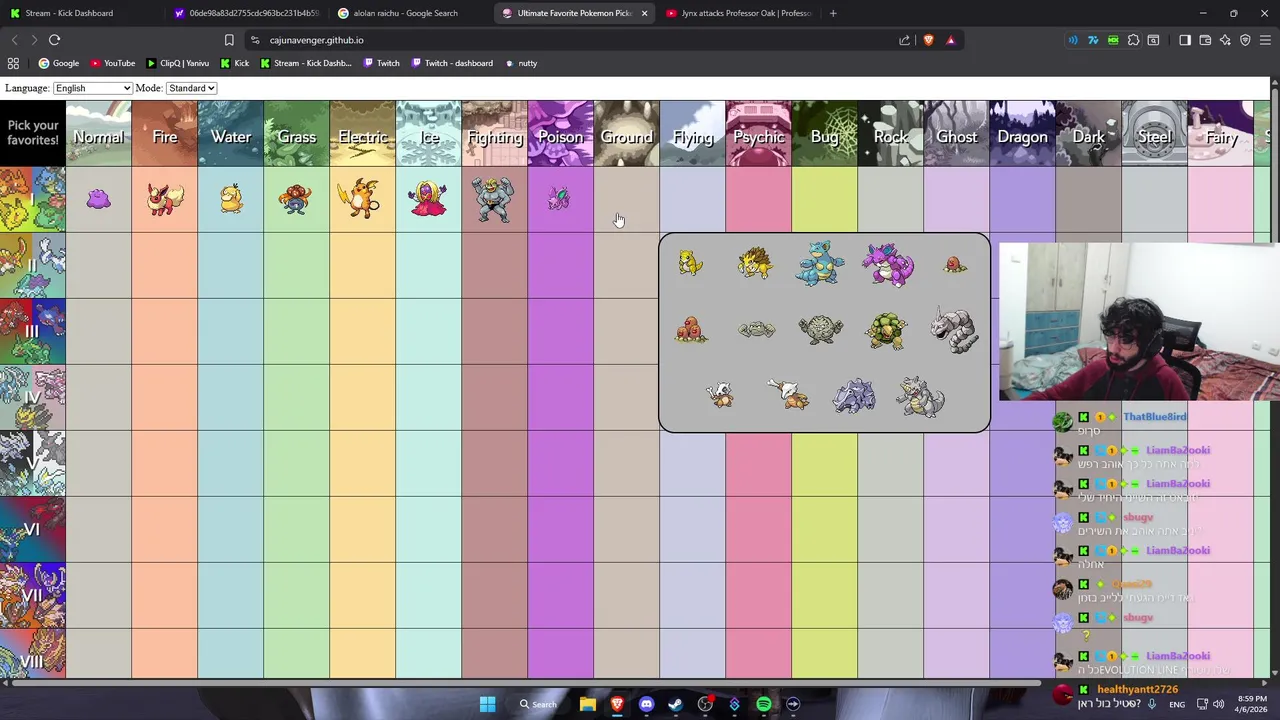Select Cubone in the Ground popup
The height and width of the screenshot is (720, 1280).
coord(721,396)
